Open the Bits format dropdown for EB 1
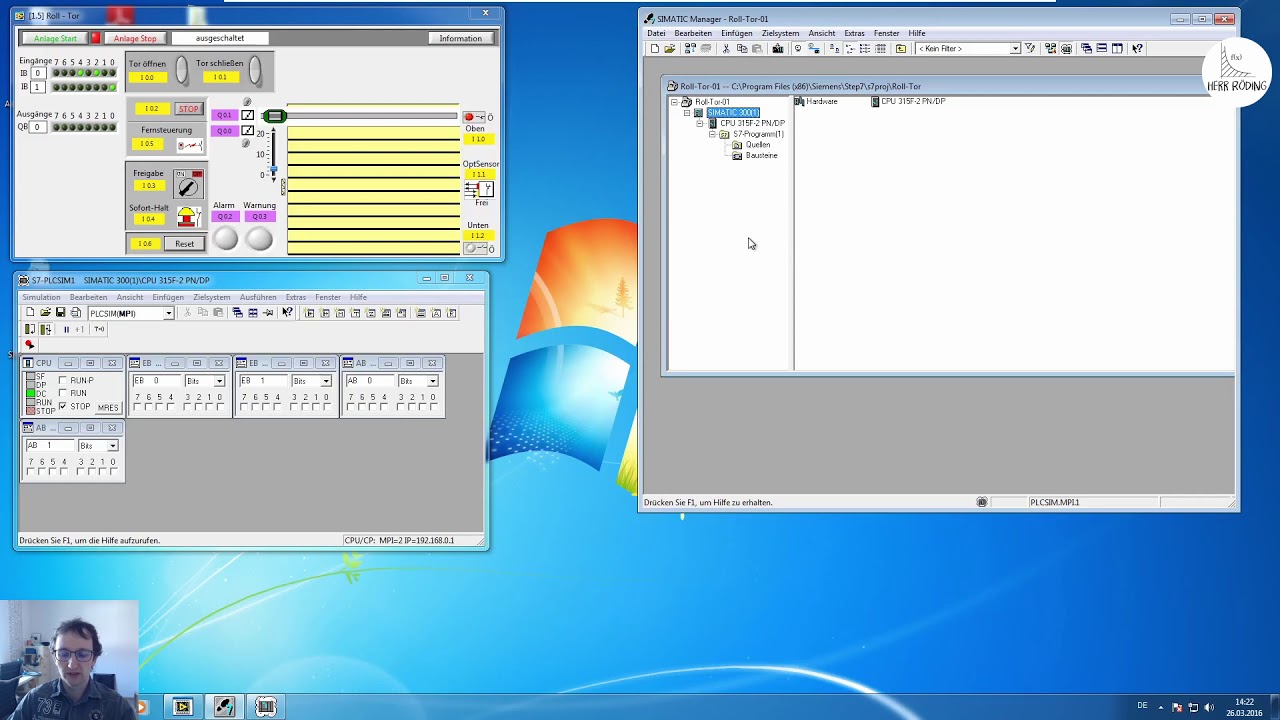Viewport: 1280px width, 720px height. (x=325, y=381)
